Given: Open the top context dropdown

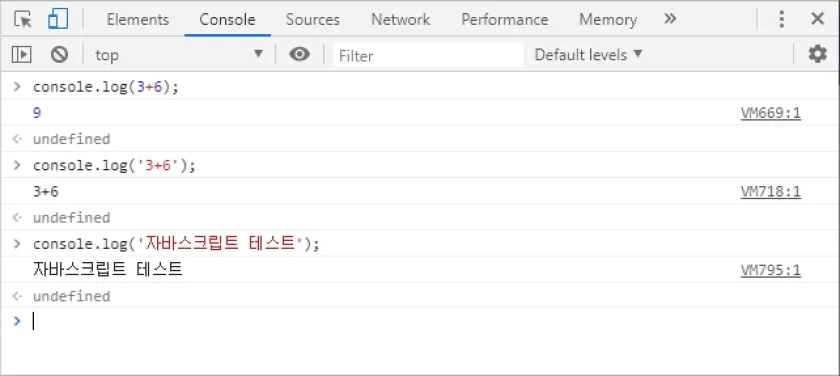Looking at the screenshot, I should (x=179, y=55).
